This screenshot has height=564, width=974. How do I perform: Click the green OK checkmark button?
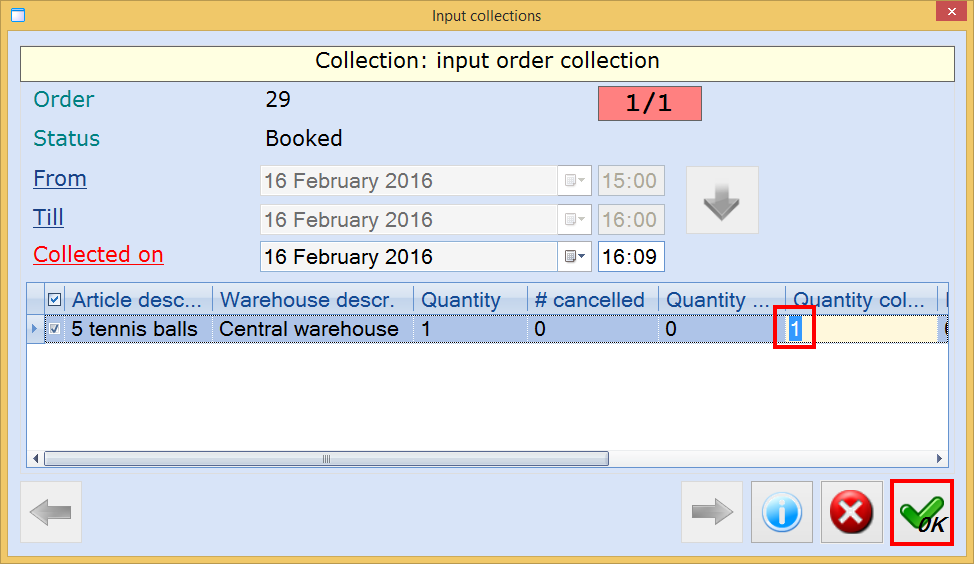(x=921, y=513)
